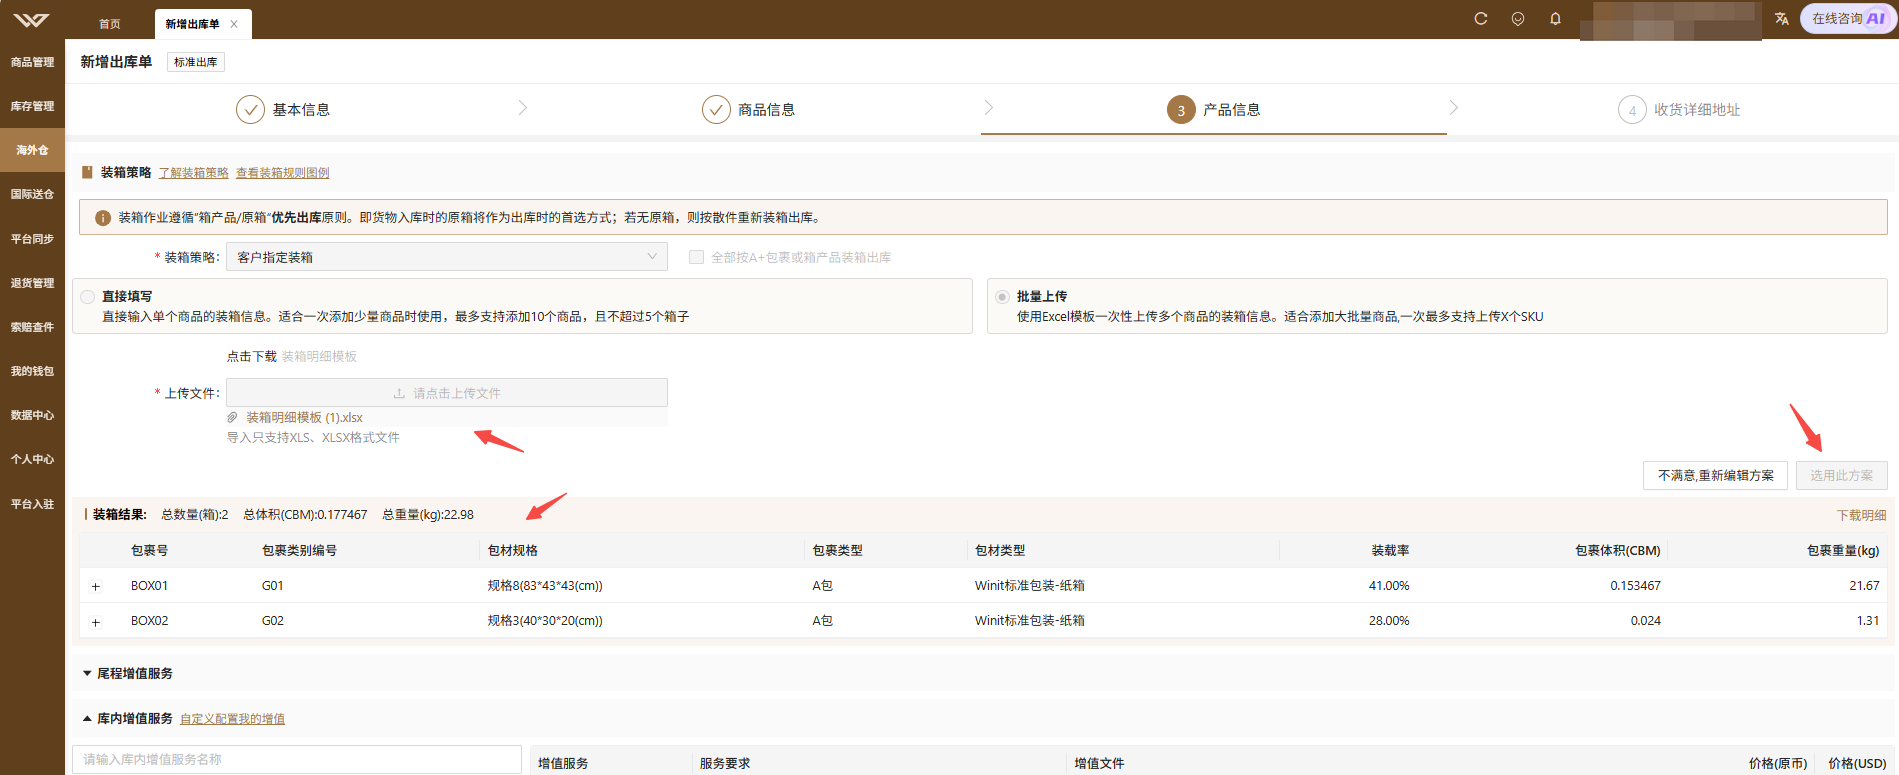
Task: Click the 0.153467 volume cell
Action: (1635, 586)
